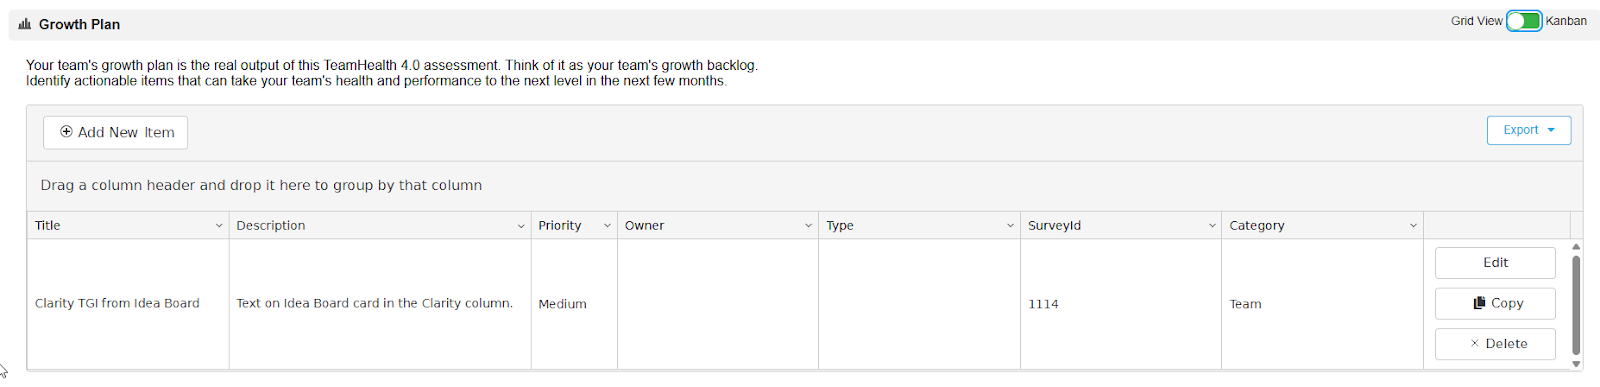
Task: Click the X icon in the Delete button
Action: [x=1474, y=344]
